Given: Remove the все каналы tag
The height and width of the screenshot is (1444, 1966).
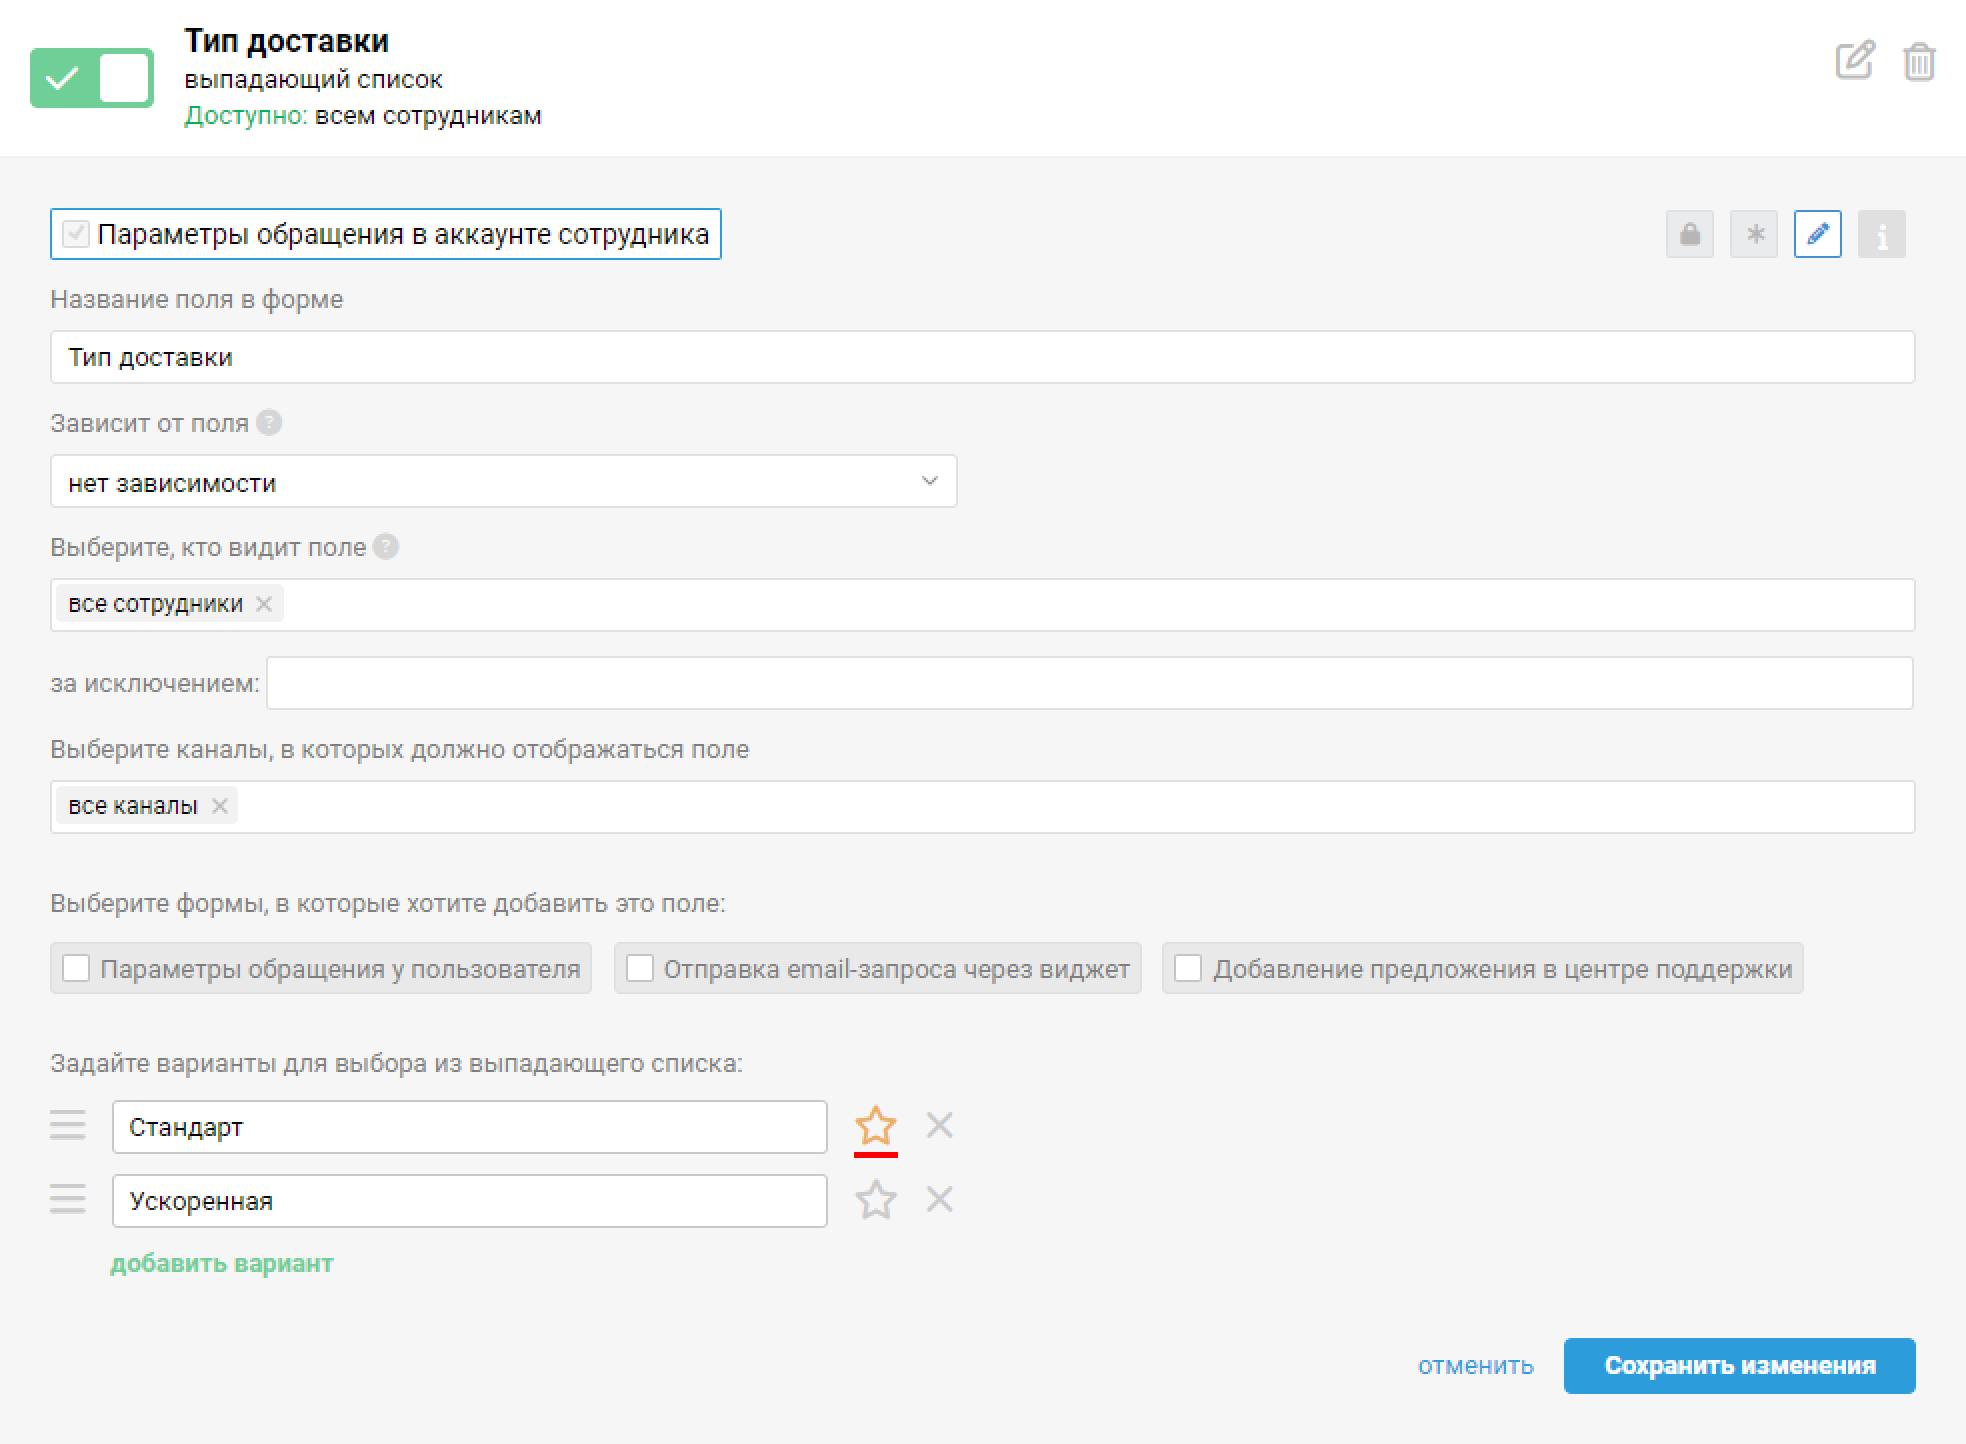Looking at the screenshot, I should coord(220,806).
